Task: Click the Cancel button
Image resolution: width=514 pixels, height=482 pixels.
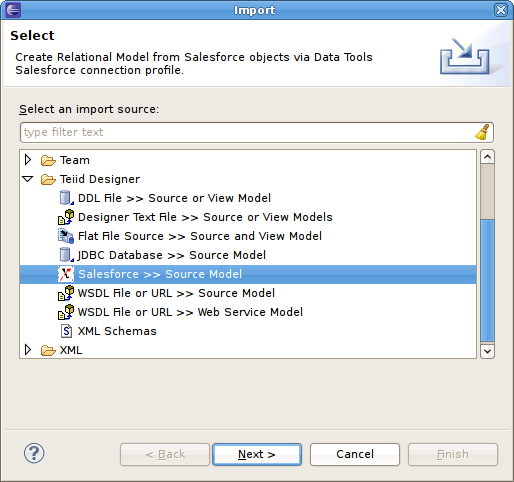Action: [355, 454]
